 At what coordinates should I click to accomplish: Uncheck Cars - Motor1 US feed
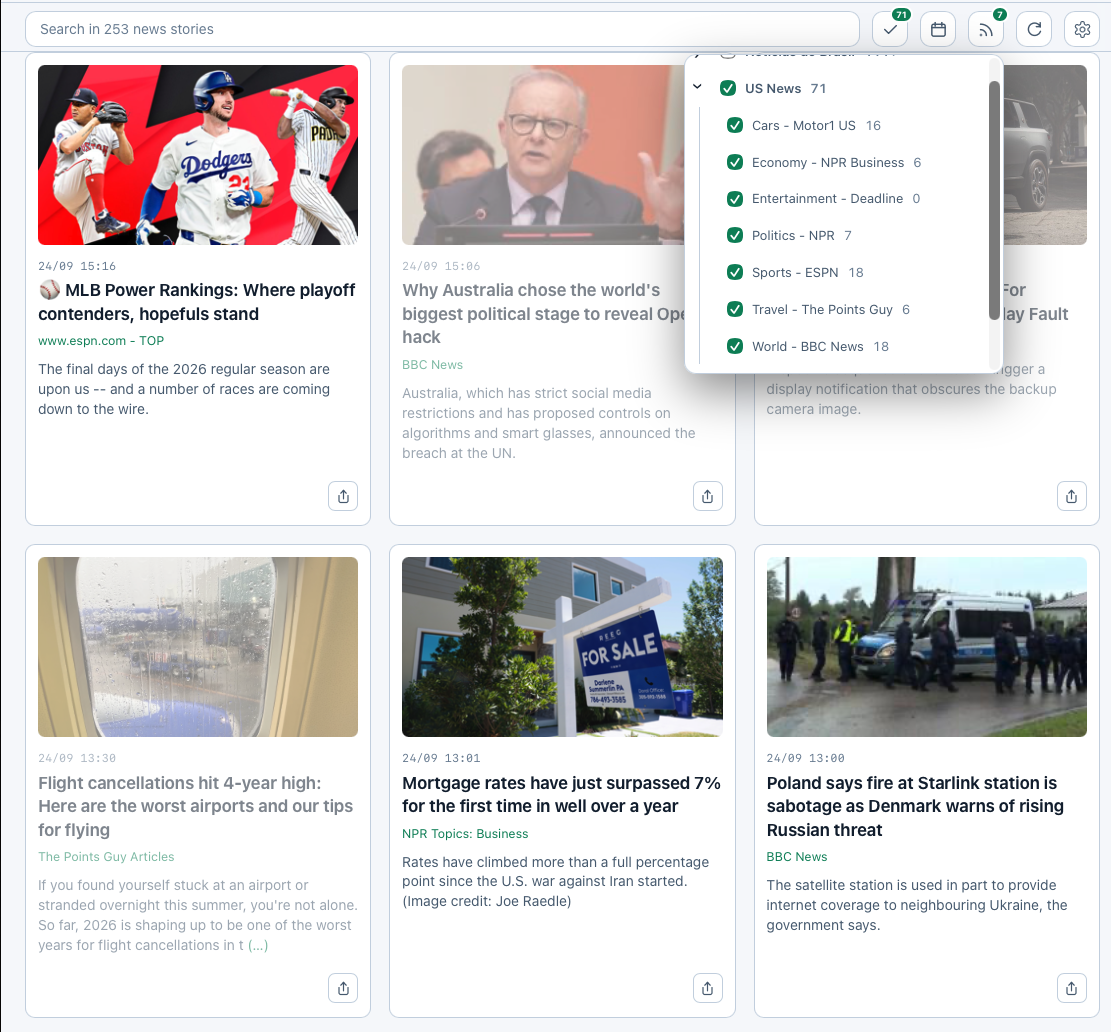(735, 125)
